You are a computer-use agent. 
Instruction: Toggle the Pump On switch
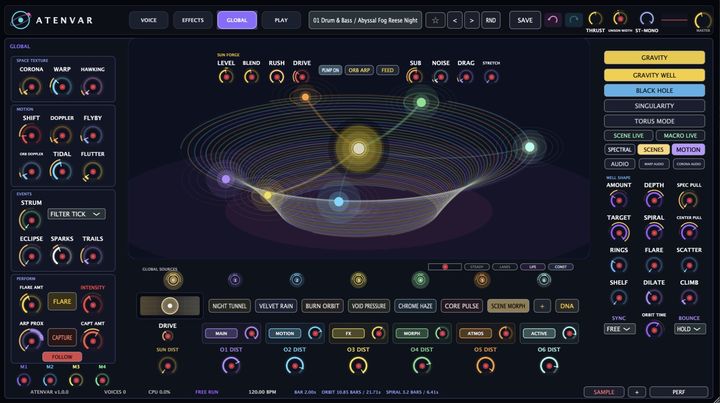click(x=330, y=70)
